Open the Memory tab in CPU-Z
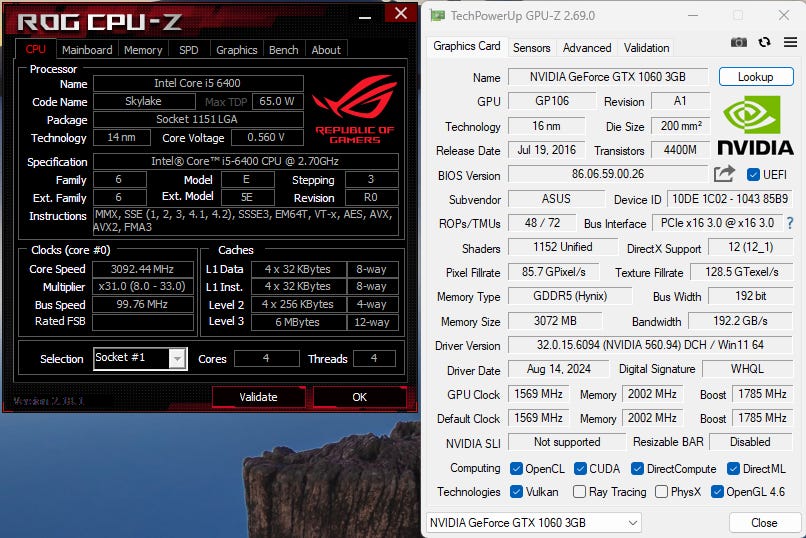 pyautogui.click(x=143, y=50)
